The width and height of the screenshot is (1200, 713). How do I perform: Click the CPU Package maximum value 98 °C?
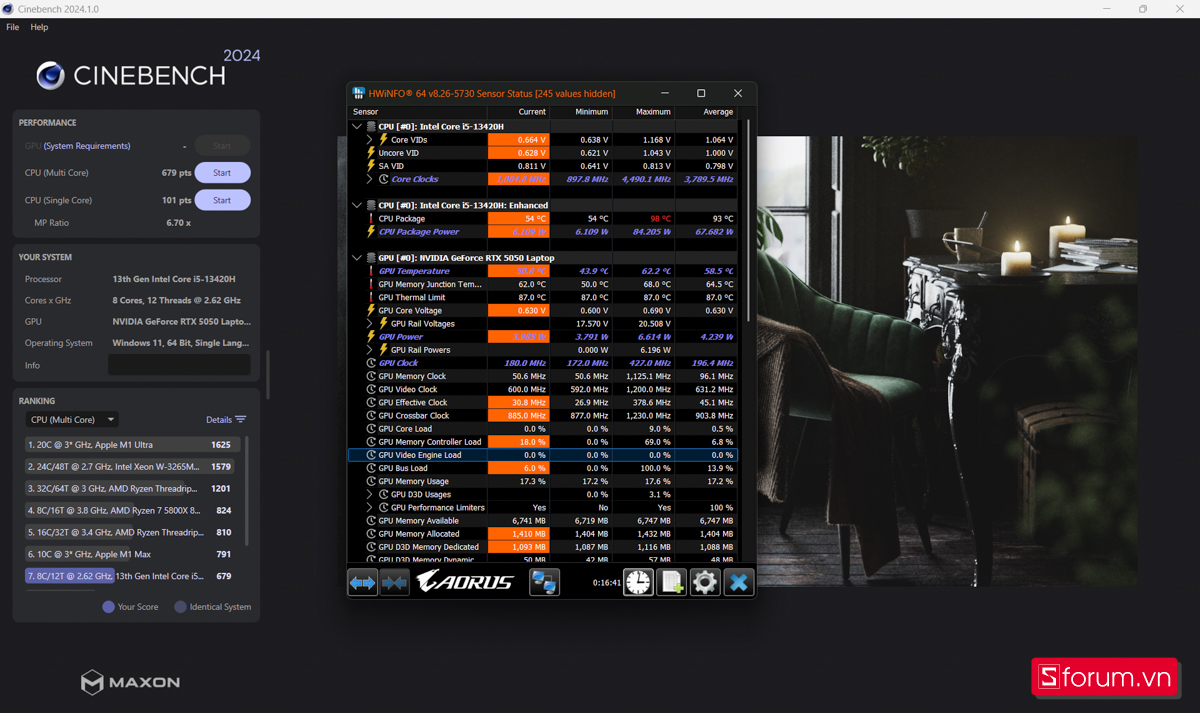tap(660, 218)
